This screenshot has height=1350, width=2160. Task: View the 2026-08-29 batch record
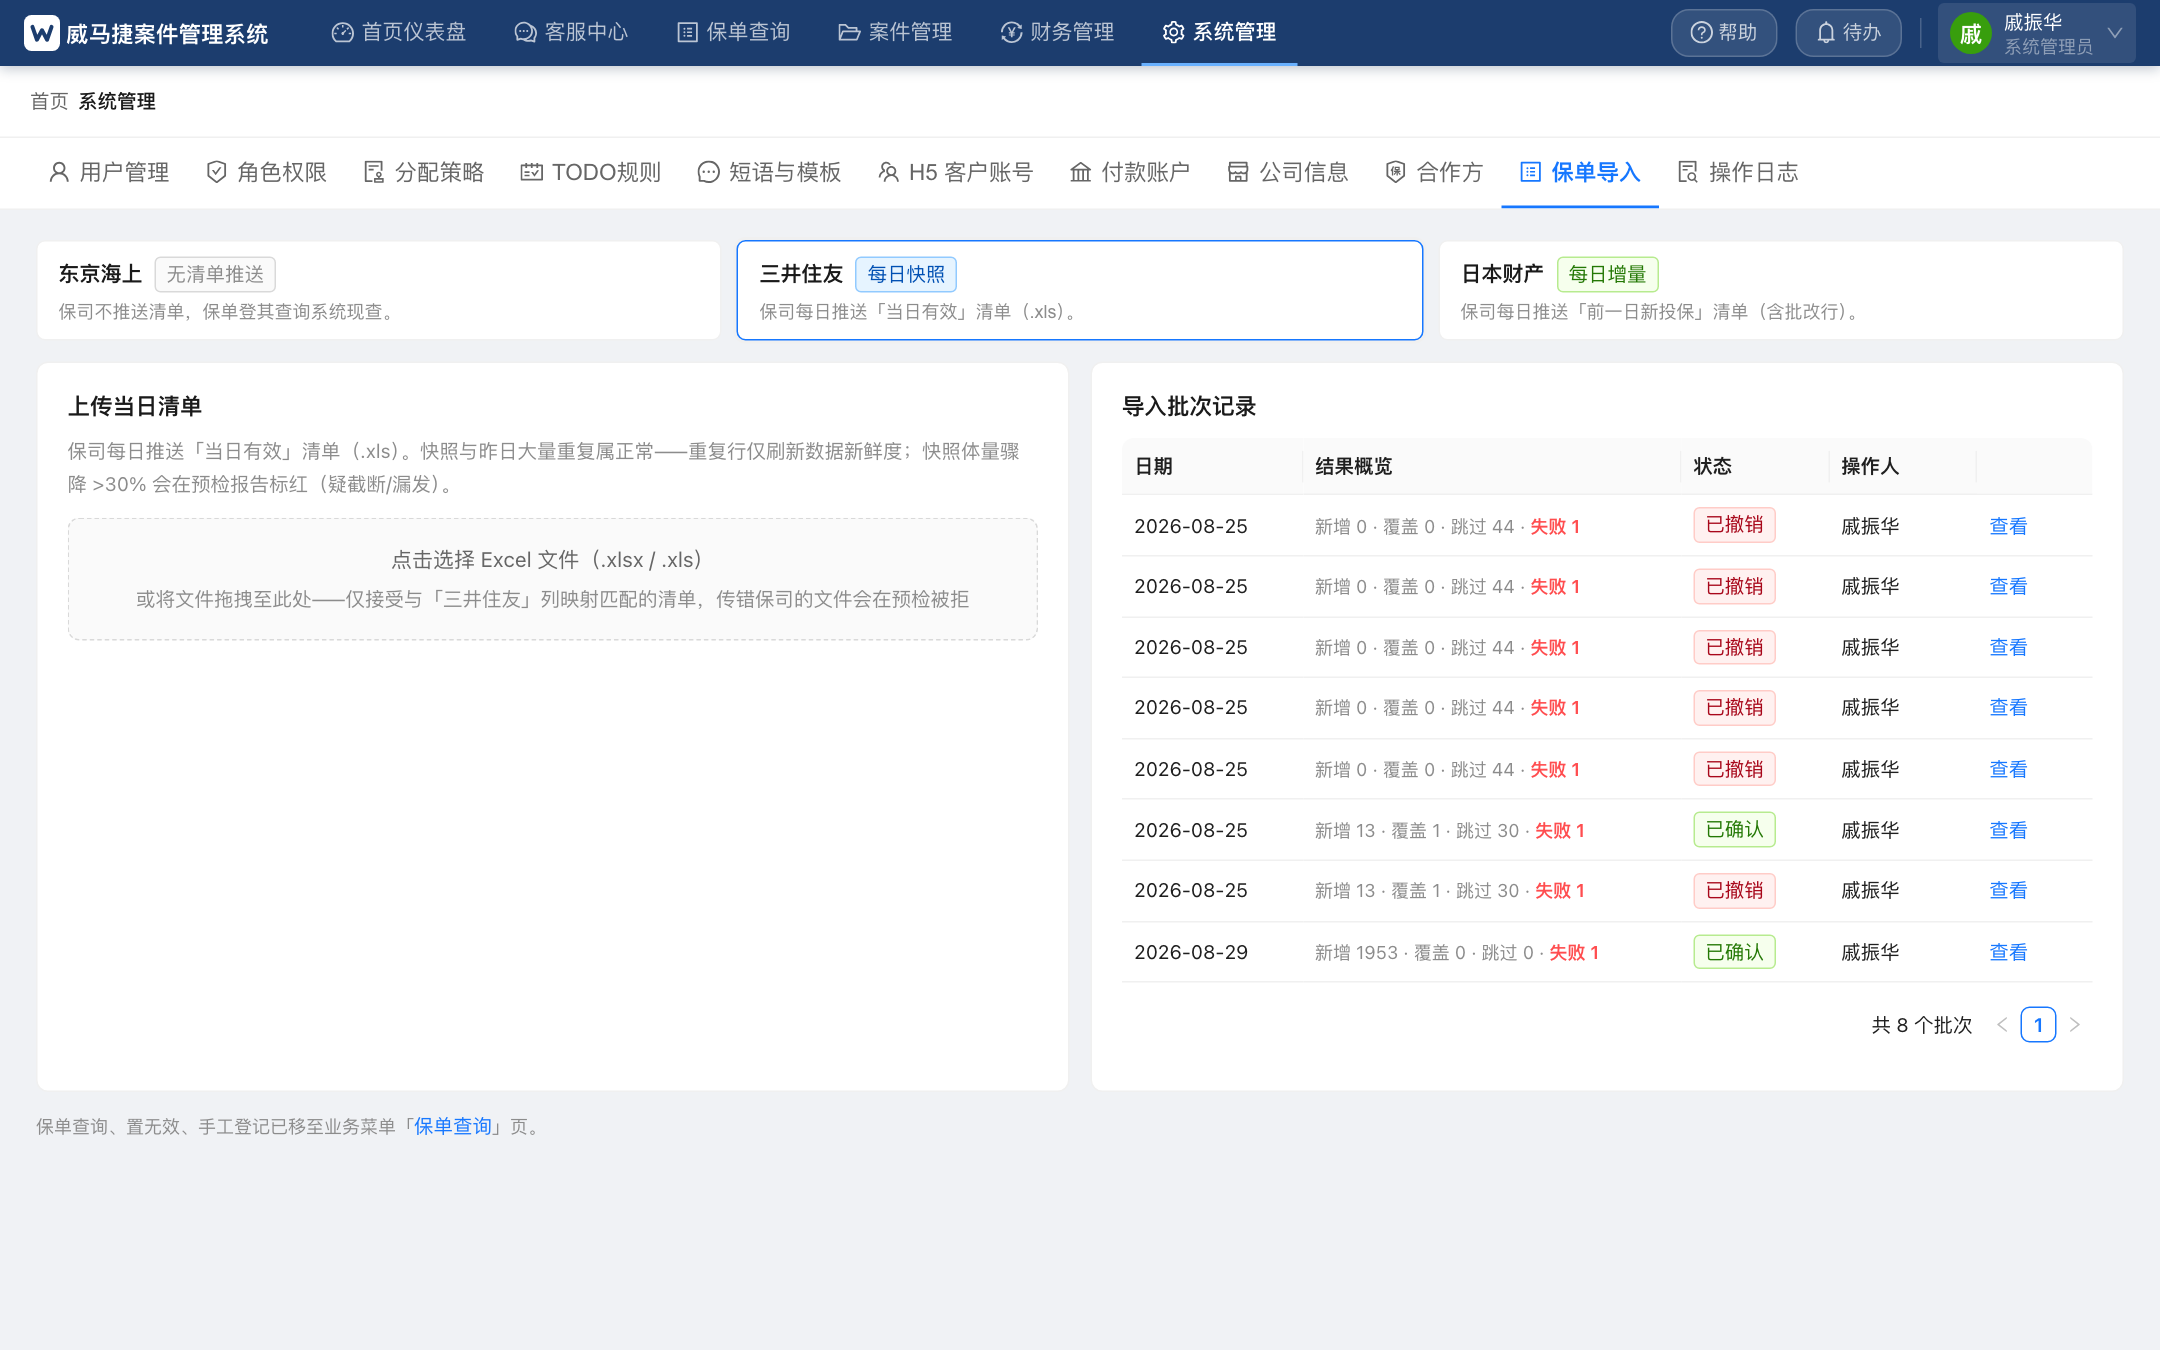pyautogui.click(x=2008, y=952)
